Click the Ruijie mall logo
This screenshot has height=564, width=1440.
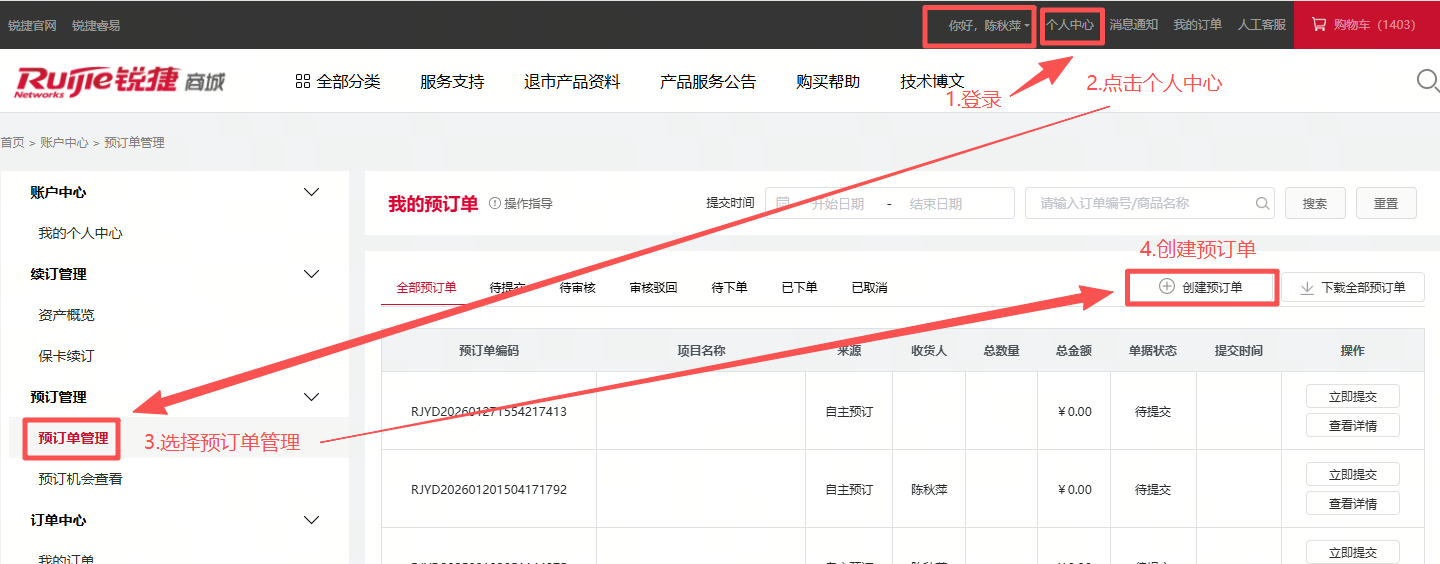[x=119, y=81]
